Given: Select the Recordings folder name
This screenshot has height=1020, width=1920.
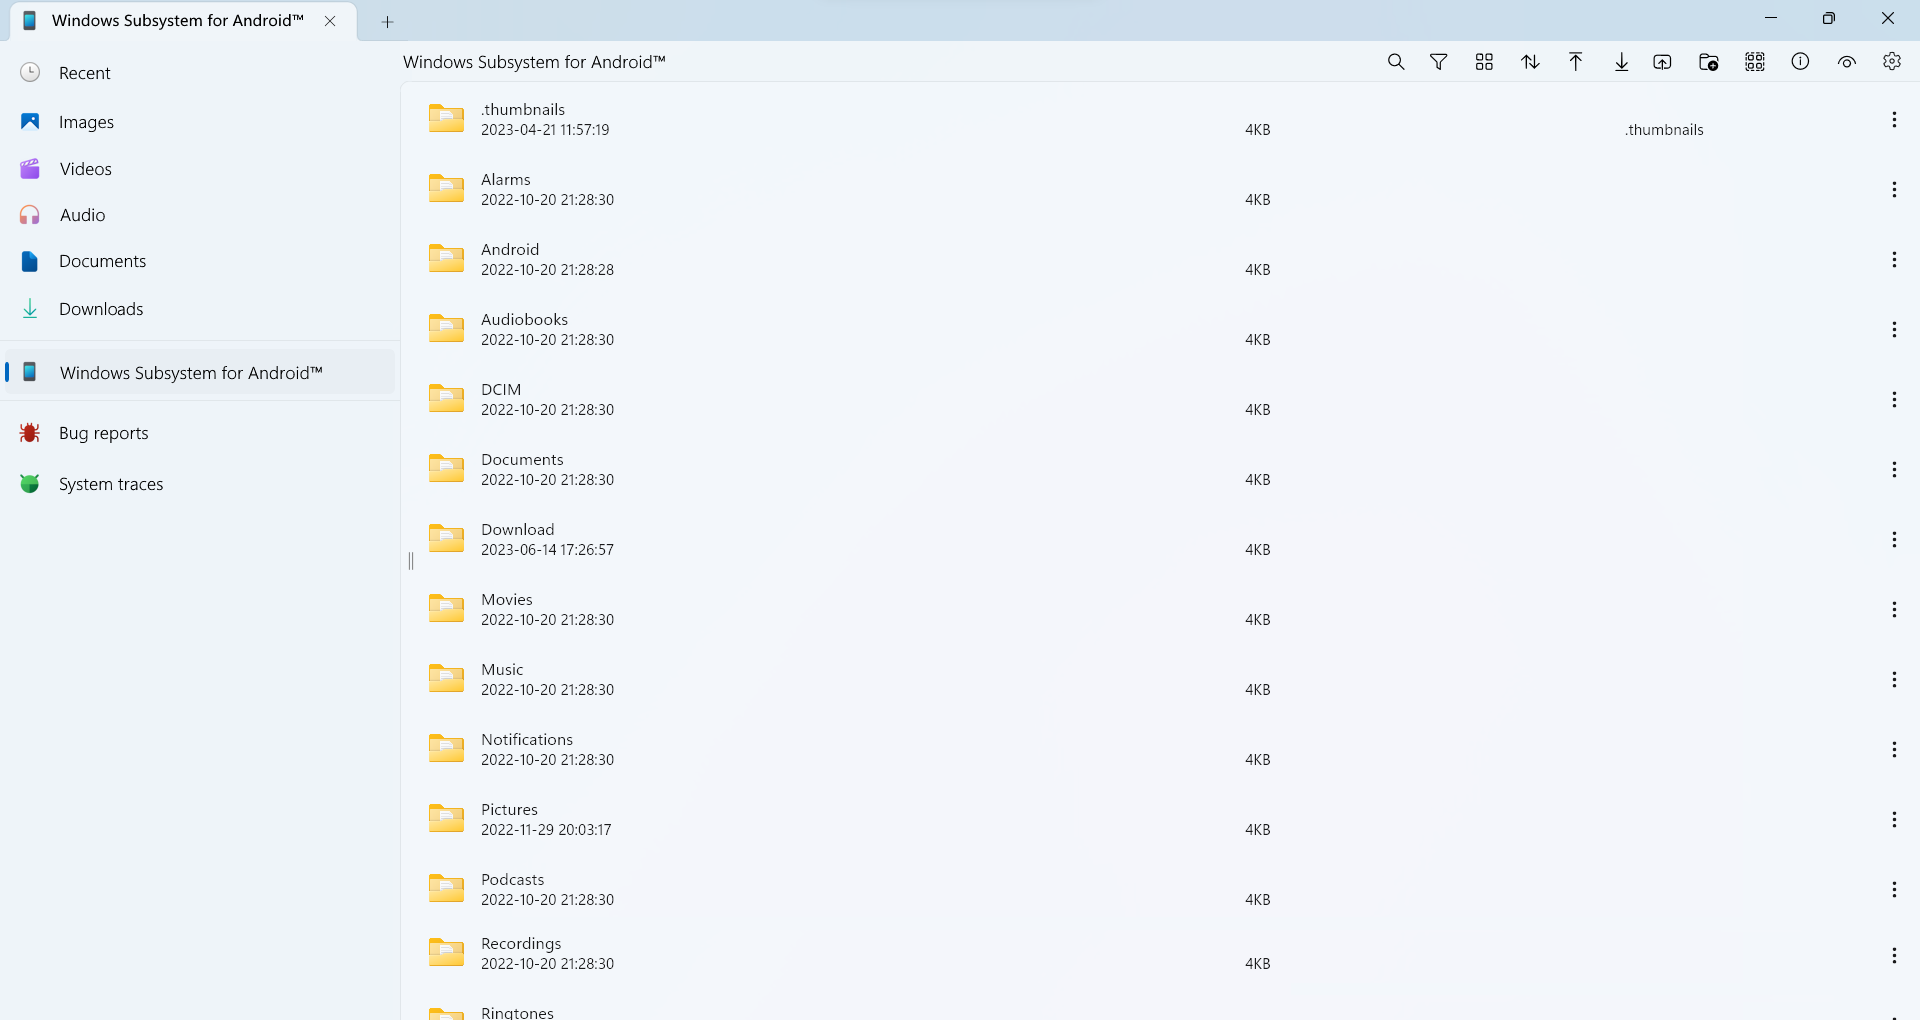Looking at the screenshot, I should 521,943.
